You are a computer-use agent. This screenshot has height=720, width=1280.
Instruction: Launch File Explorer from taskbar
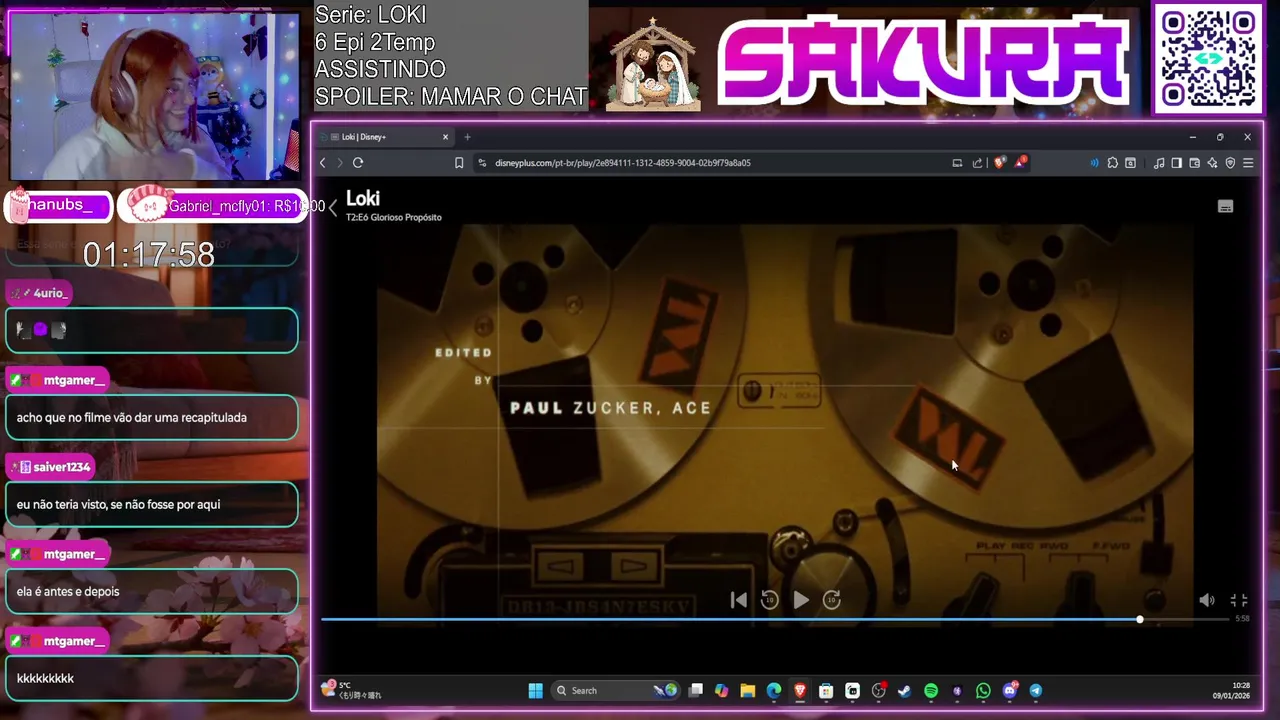point(747,691)
